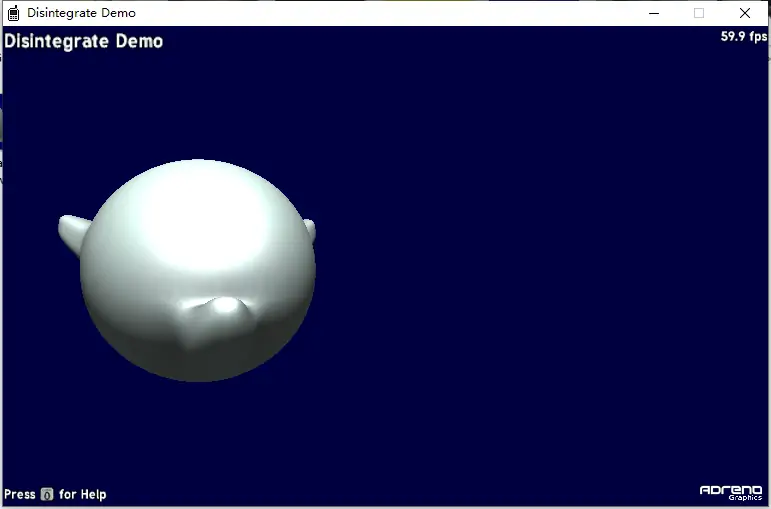Click the 0 key icon beside Help
Image resolution: width=771 pixels, height=509 pixels.
coord(47,494)
